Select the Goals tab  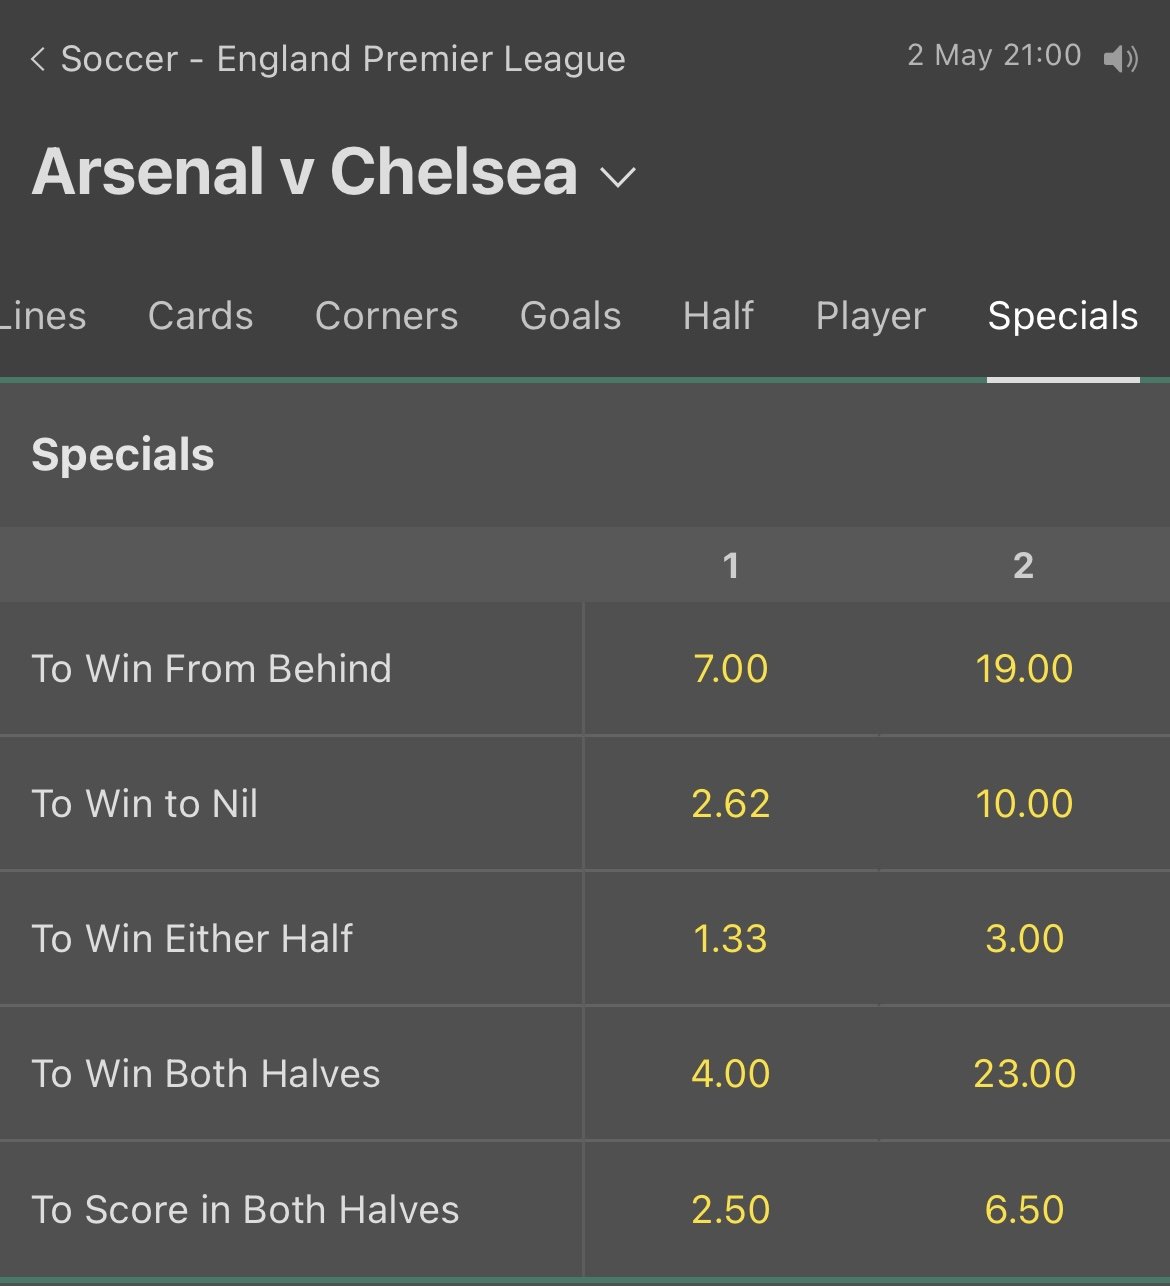pyautogui.click(x=570, y=316)
